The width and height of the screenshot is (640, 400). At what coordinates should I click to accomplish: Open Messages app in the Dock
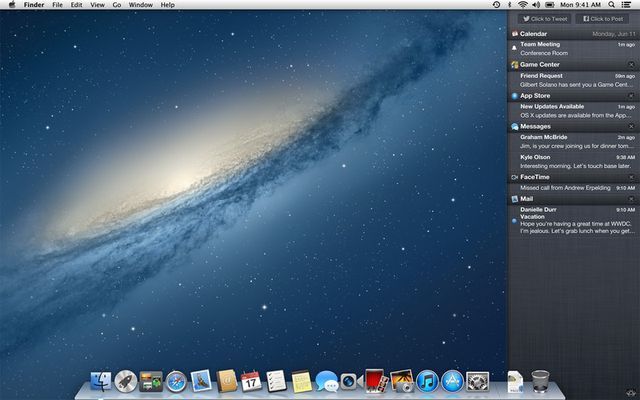pos(326,381)
